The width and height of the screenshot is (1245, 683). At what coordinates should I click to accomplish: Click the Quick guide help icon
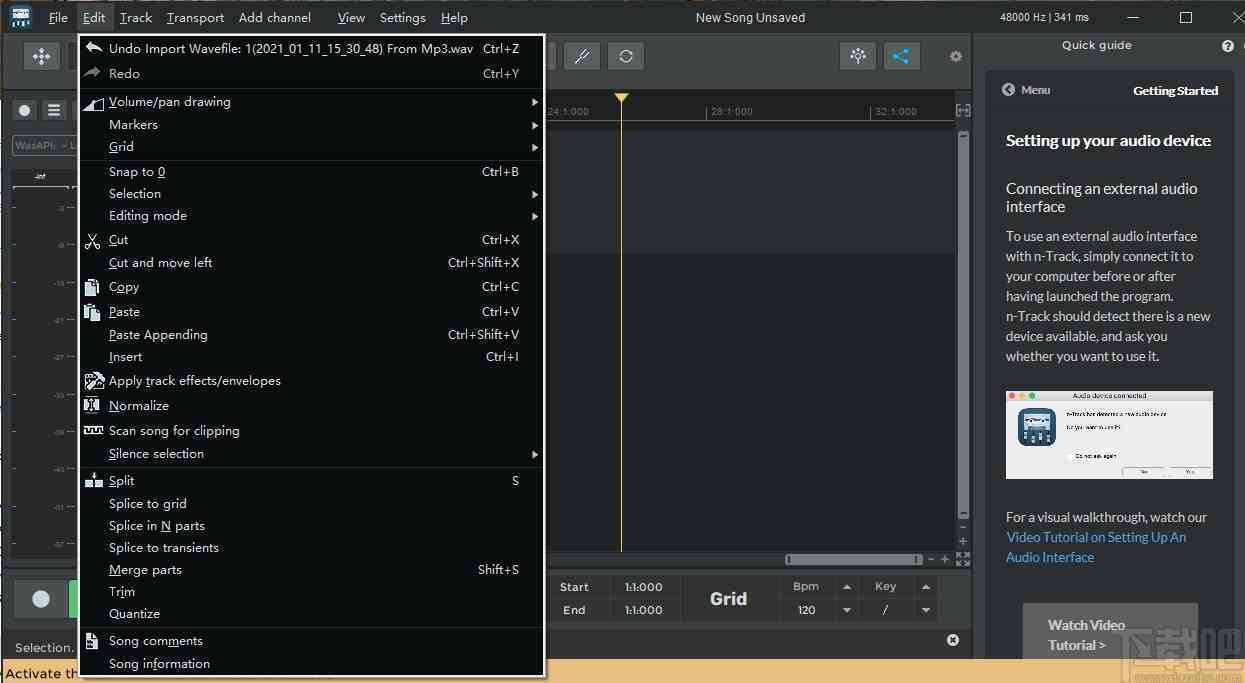tap(1228, 46)
